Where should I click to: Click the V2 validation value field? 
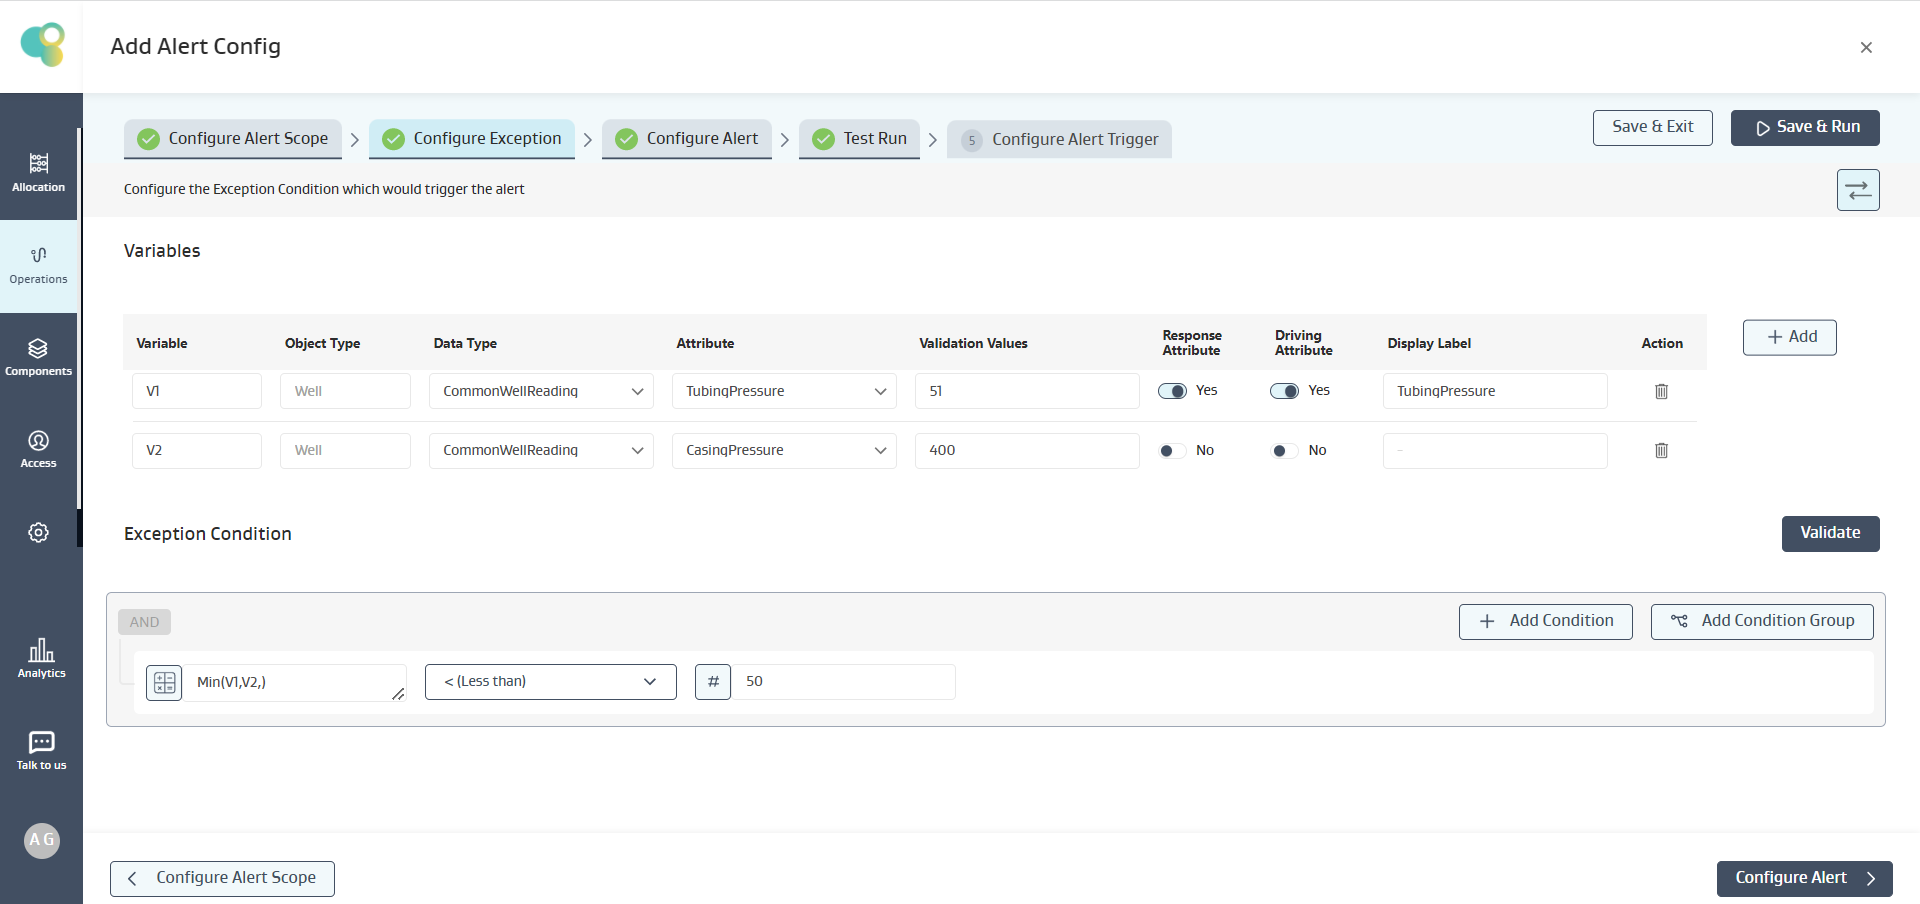tap(1026, 451)
